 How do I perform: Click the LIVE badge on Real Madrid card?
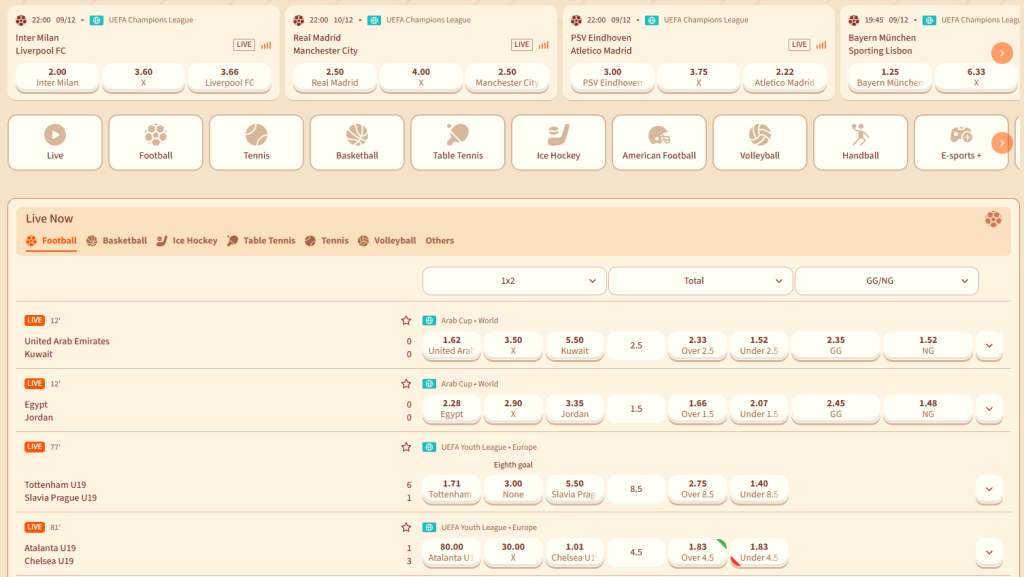[x=521, y=44]
